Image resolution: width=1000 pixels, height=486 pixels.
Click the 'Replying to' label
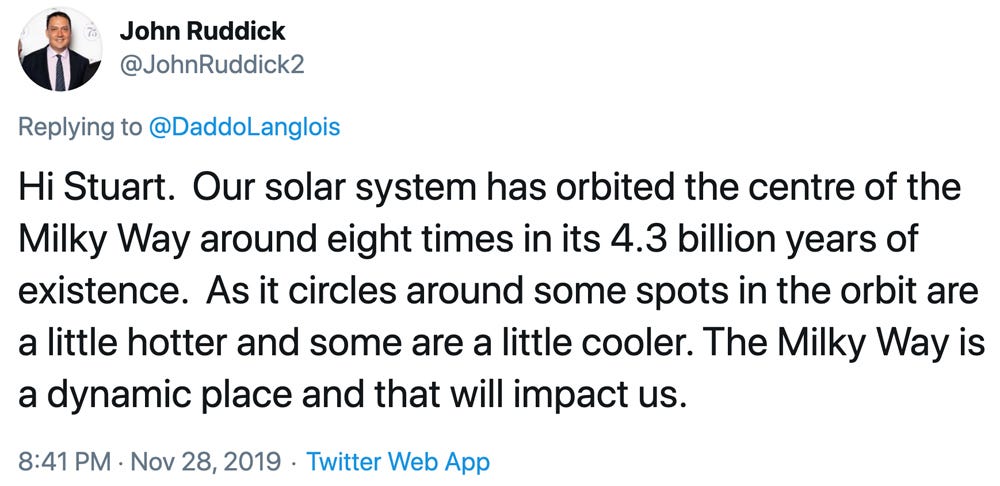(80, 128)
